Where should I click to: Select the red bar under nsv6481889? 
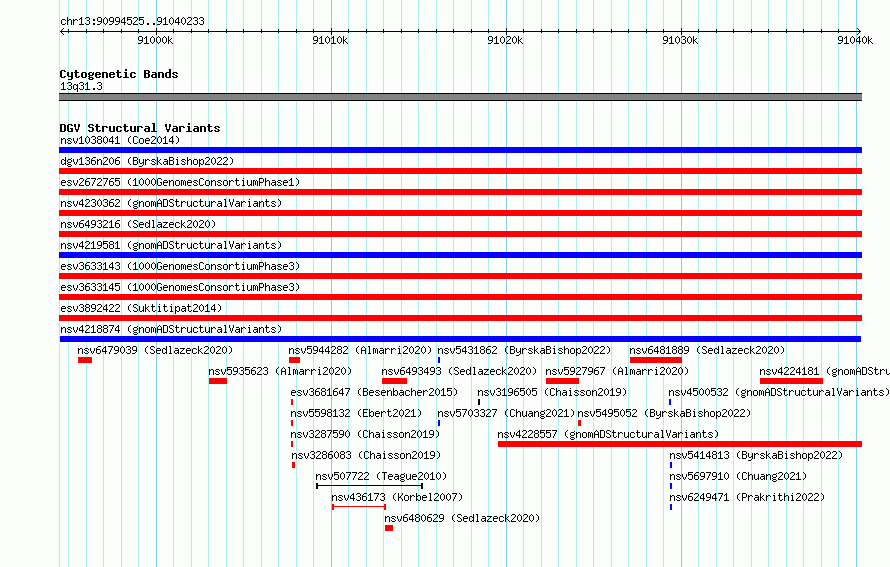(656, 360)
